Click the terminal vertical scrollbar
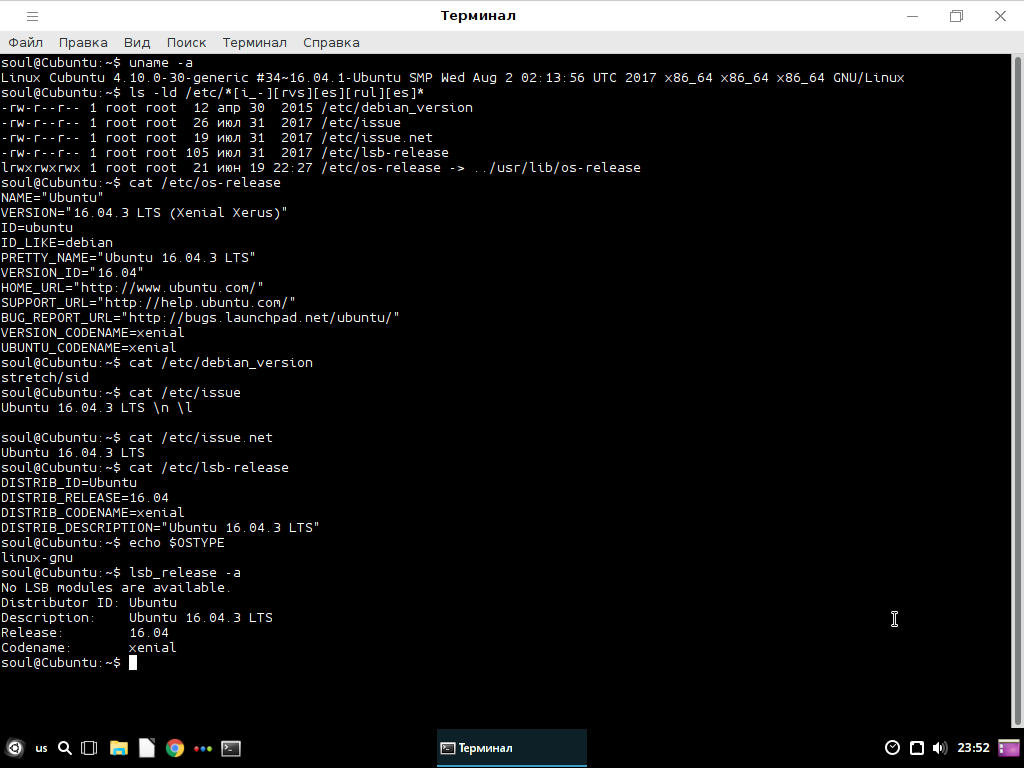This screenshot has height=768, width=1024. [x=1017, y=391]
